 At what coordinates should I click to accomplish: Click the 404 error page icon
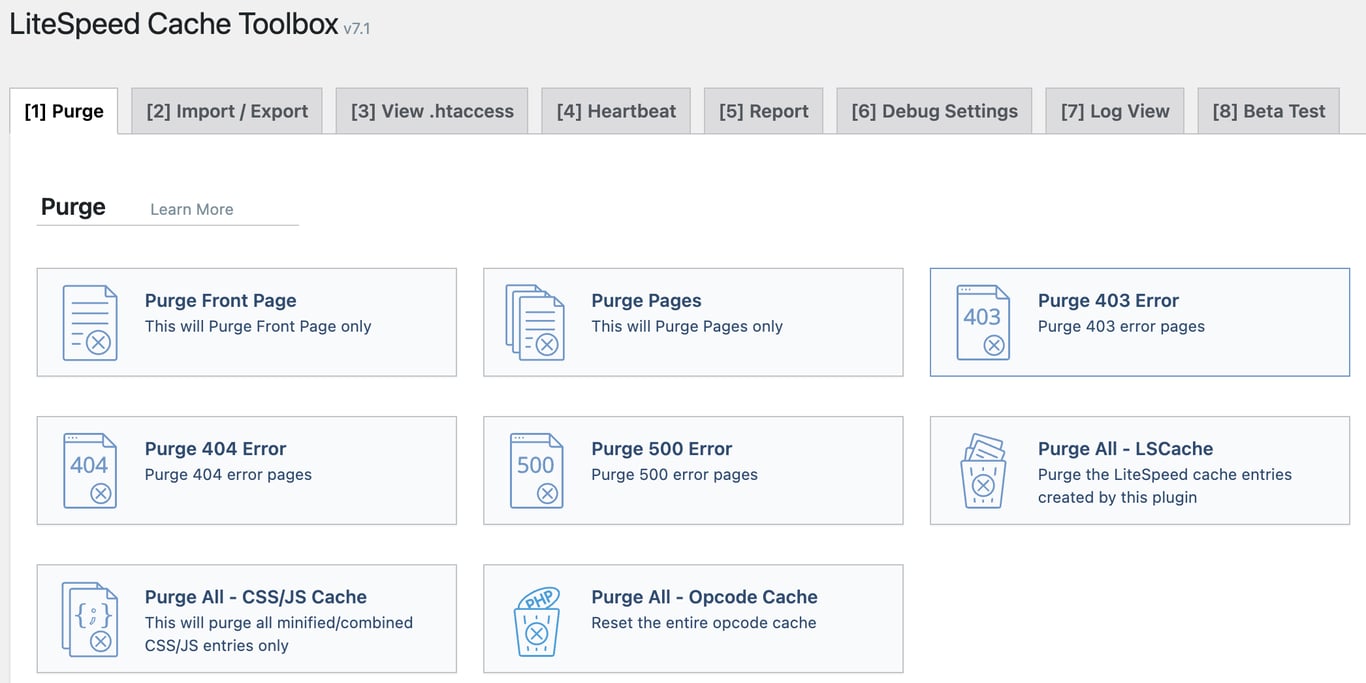pos(89,469)
